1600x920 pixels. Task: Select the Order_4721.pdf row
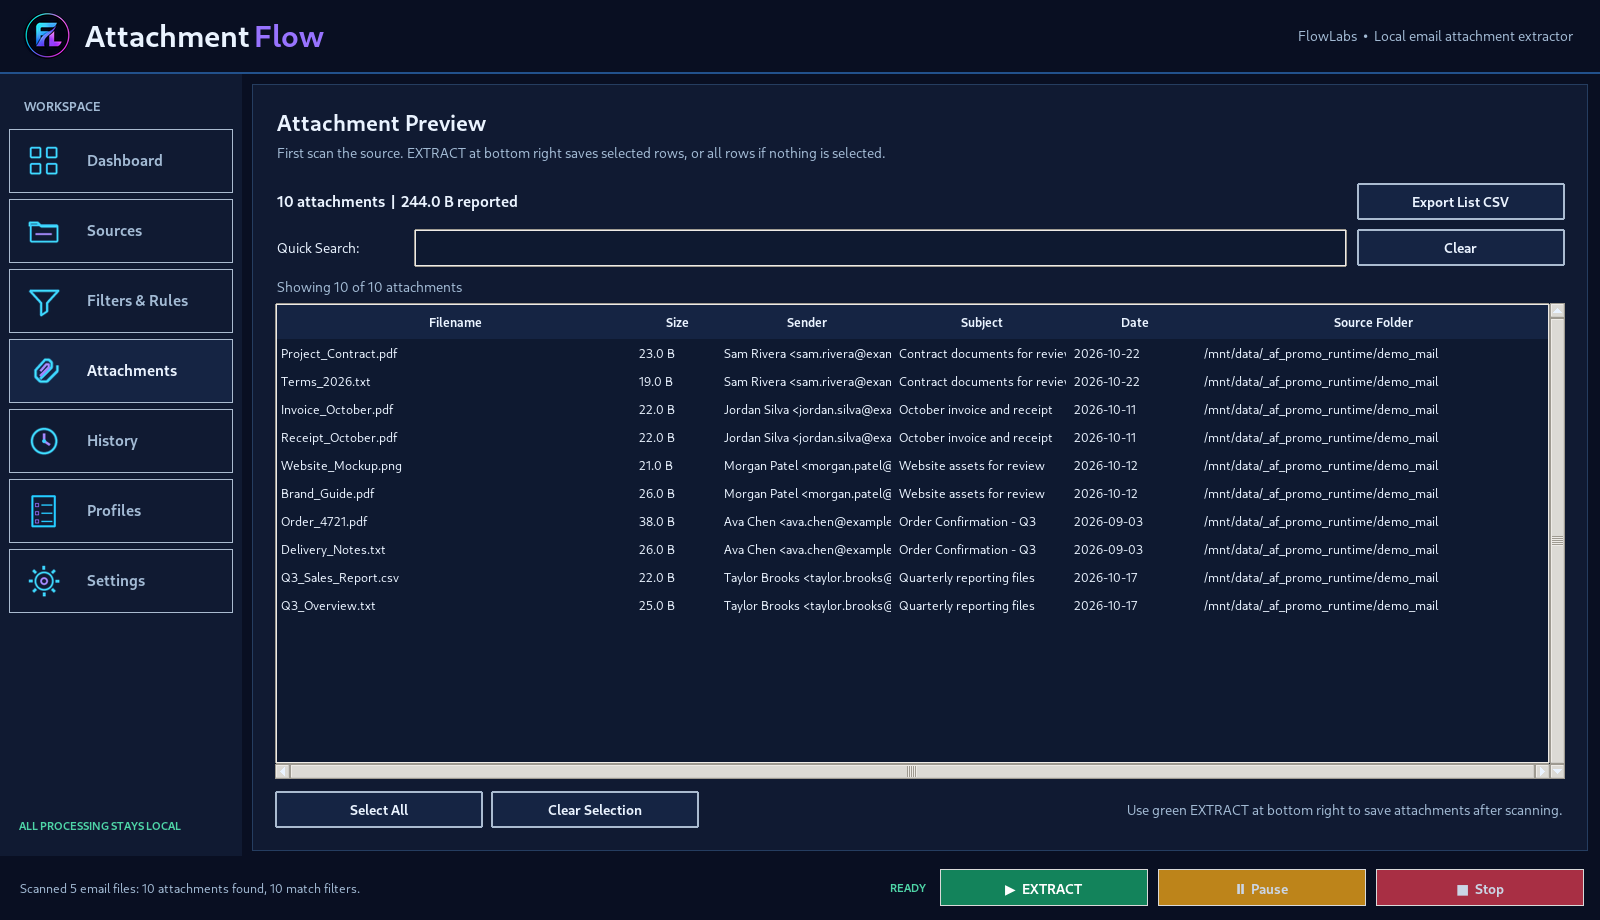pyautogui.click(x=912, y=522)
